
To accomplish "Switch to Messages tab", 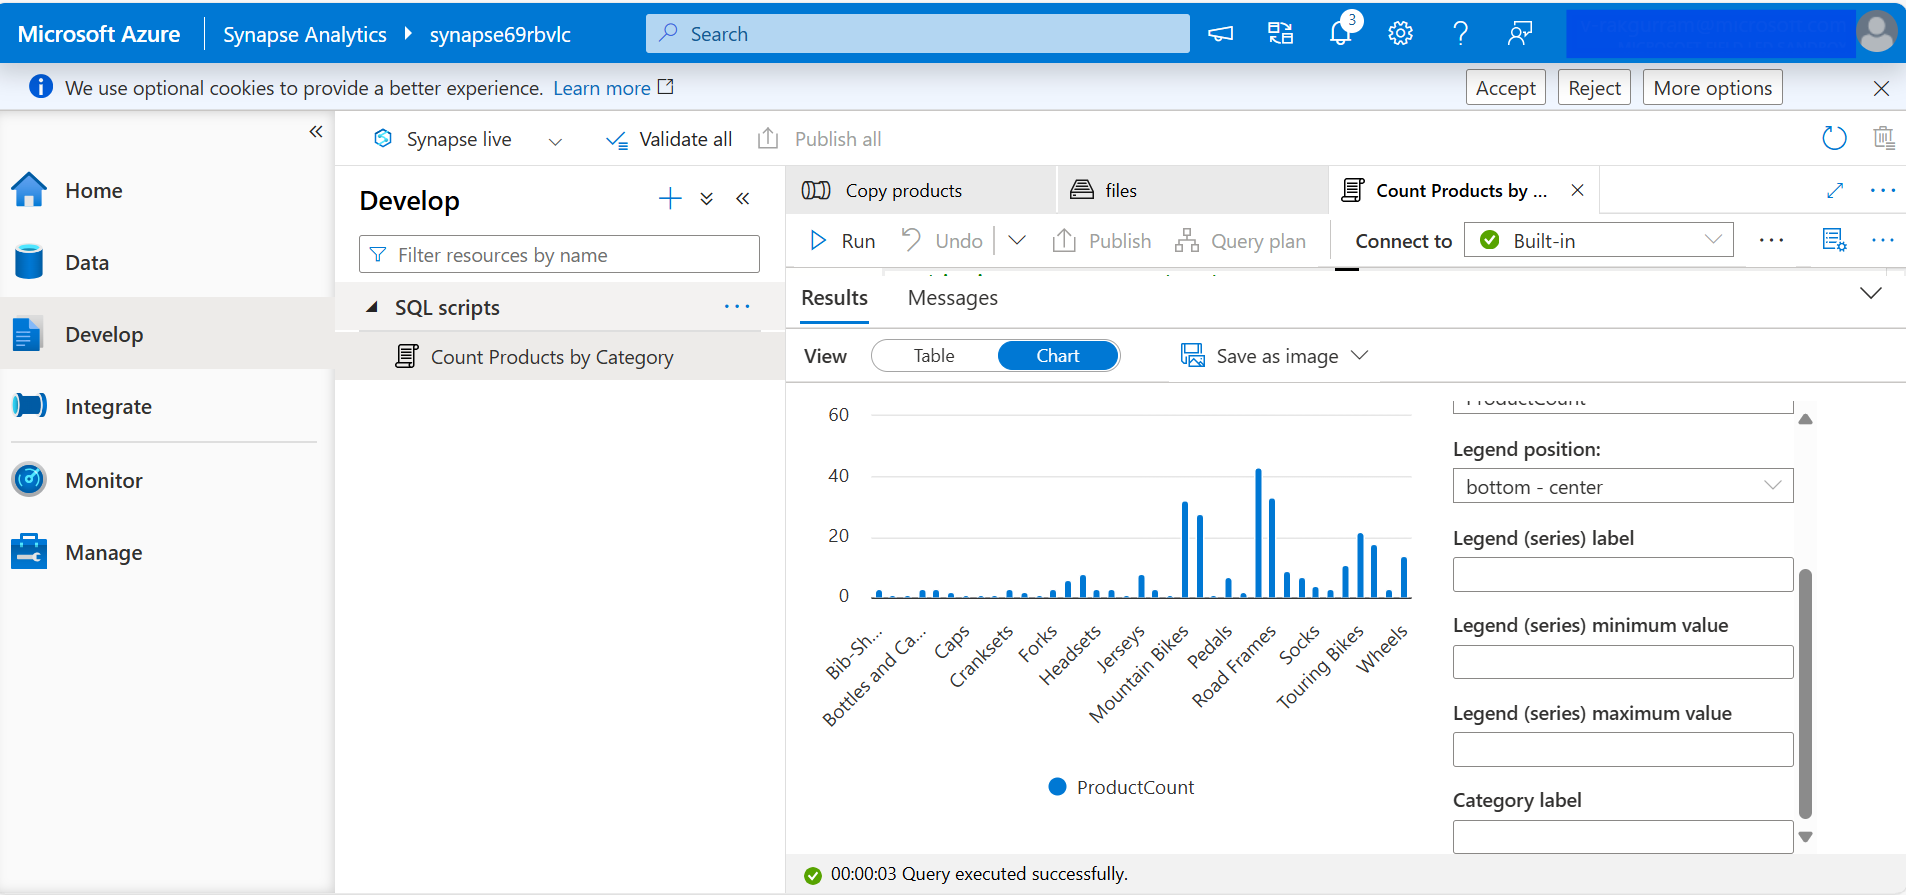I will pyautogui.click(x=952, y=298).
